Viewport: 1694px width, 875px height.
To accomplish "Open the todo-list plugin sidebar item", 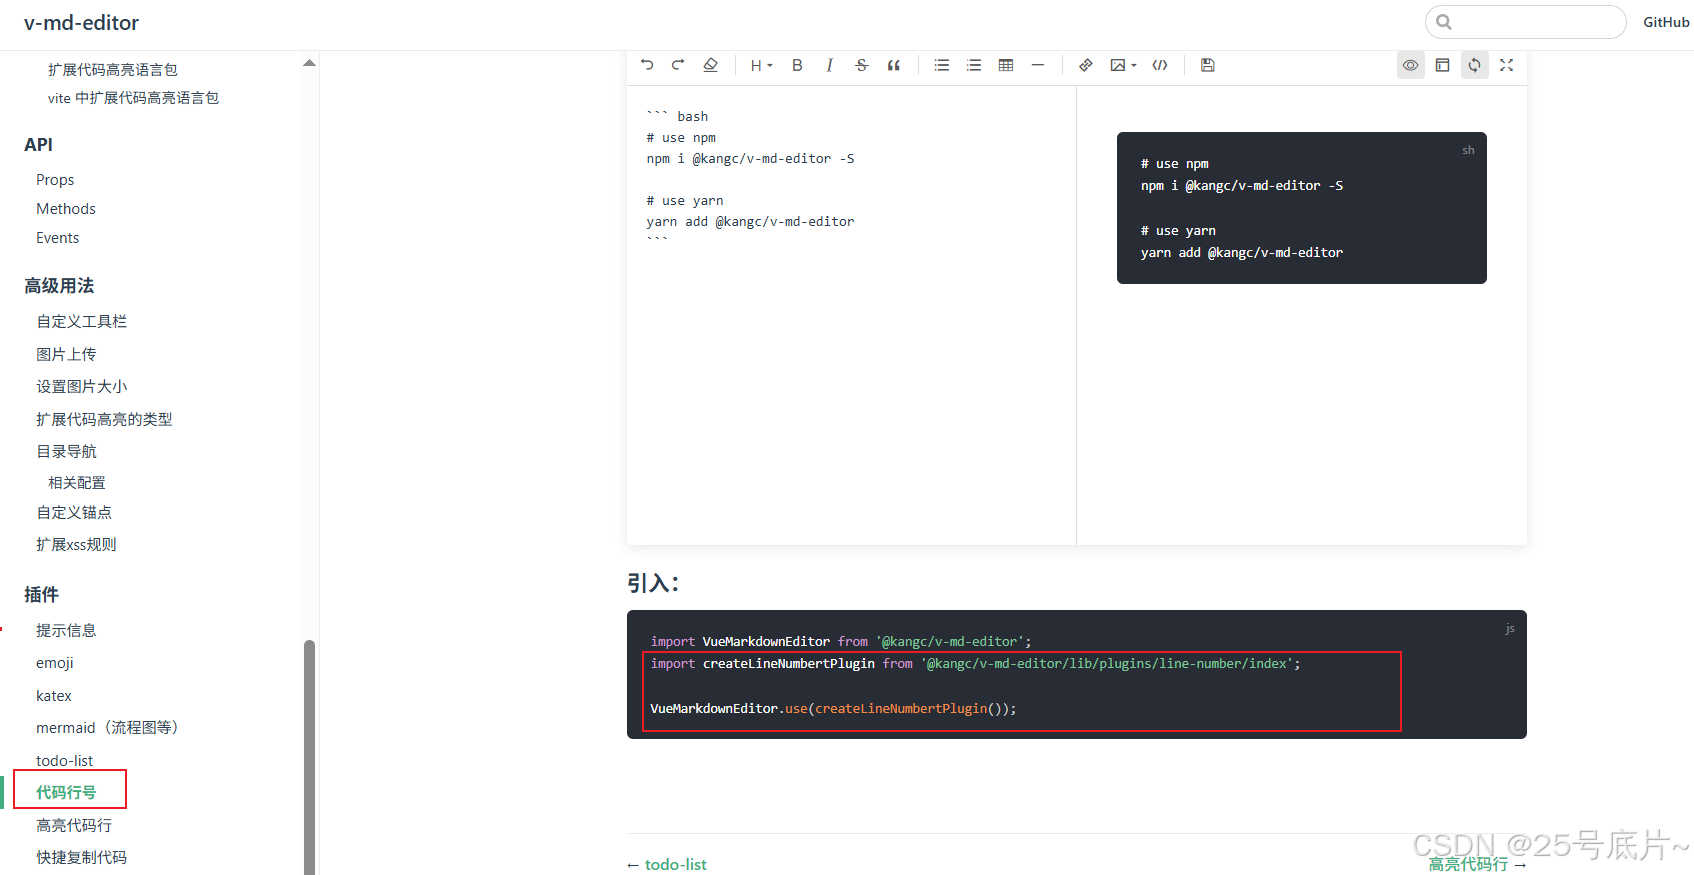I will pos(64,761).
